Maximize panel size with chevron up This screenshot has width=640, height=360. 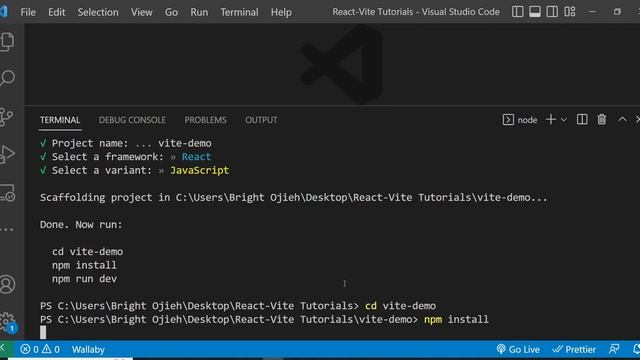tap(622, 119)
